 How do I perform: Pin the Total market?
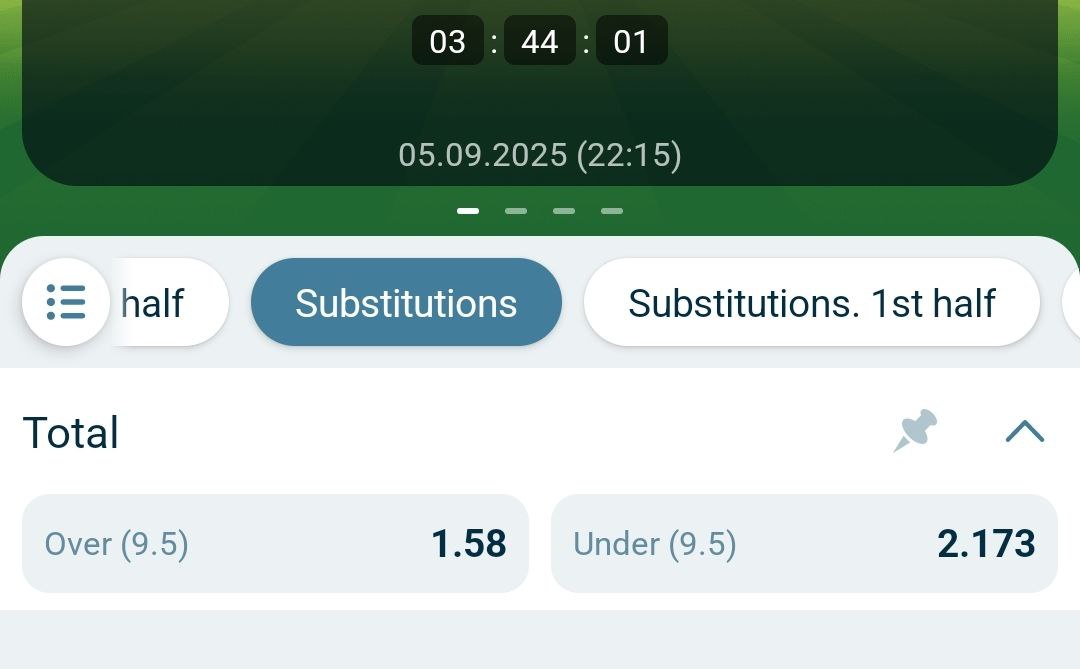pyautogui.click(x=914, y=431)
